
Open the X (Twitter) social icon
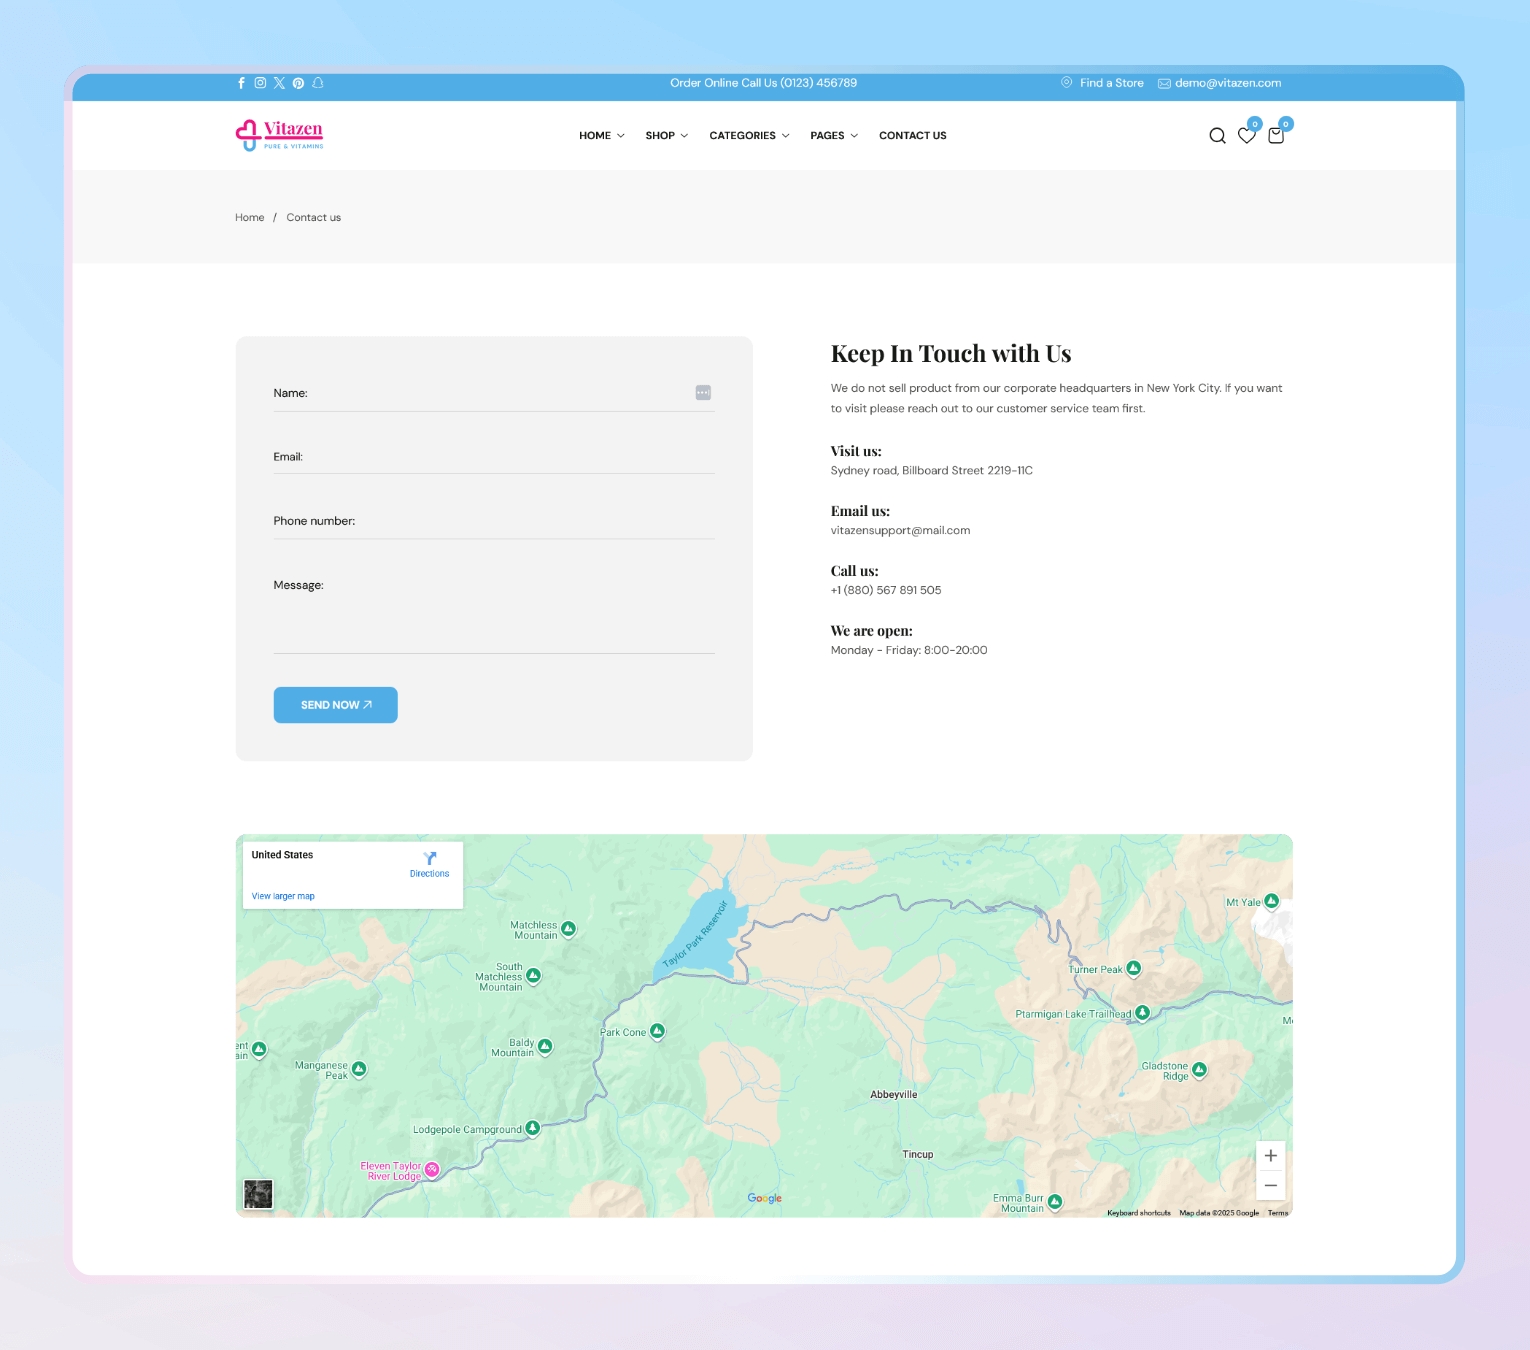(279, 83)
